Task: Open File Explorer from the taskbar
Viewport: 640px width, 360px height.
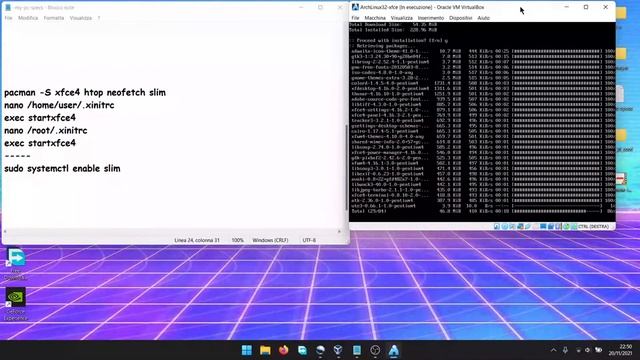Action: click(265, 350)
